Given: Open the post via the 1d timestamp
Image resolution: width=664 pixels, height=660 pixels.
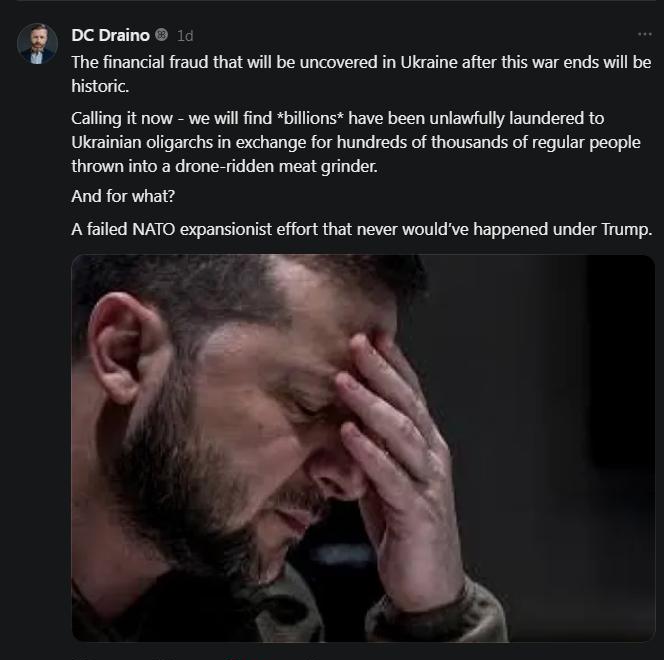Looking at the screenshot, I should click(x=185, y=36).
